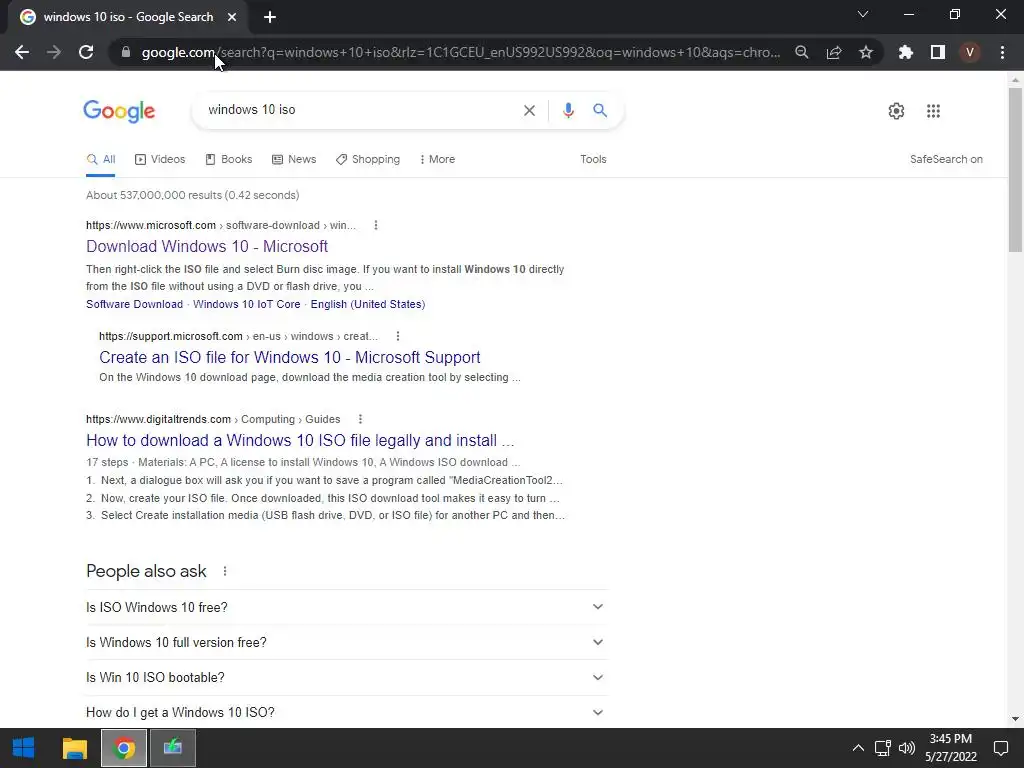Image resolution: width=1024 pixels, height=768 pixels.
Task: Open the network icon in system tray
Action: [883, 748]
